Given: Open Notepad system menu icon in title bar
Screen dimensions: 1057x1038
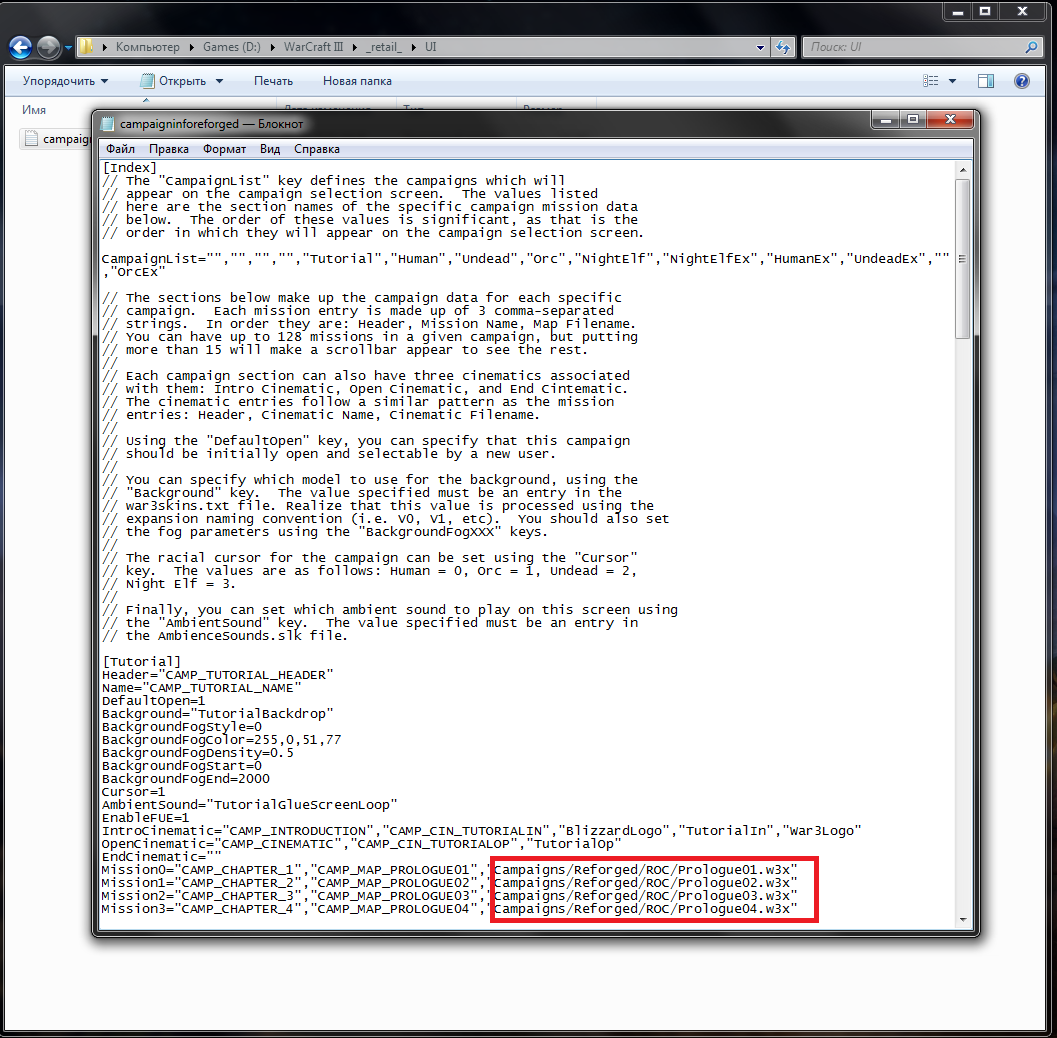Looking at the screenshot, I should pyautogui.click(x=107, y=124).
